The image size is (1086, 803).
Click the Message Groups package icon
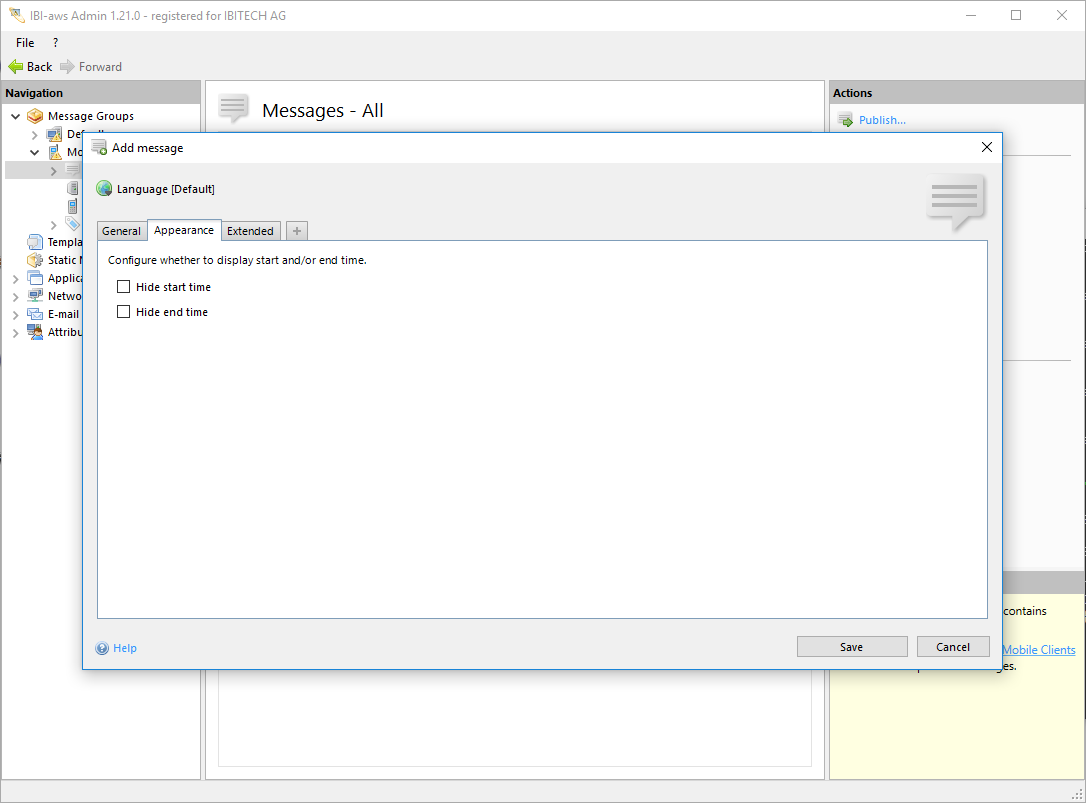(x=36, y=116)
